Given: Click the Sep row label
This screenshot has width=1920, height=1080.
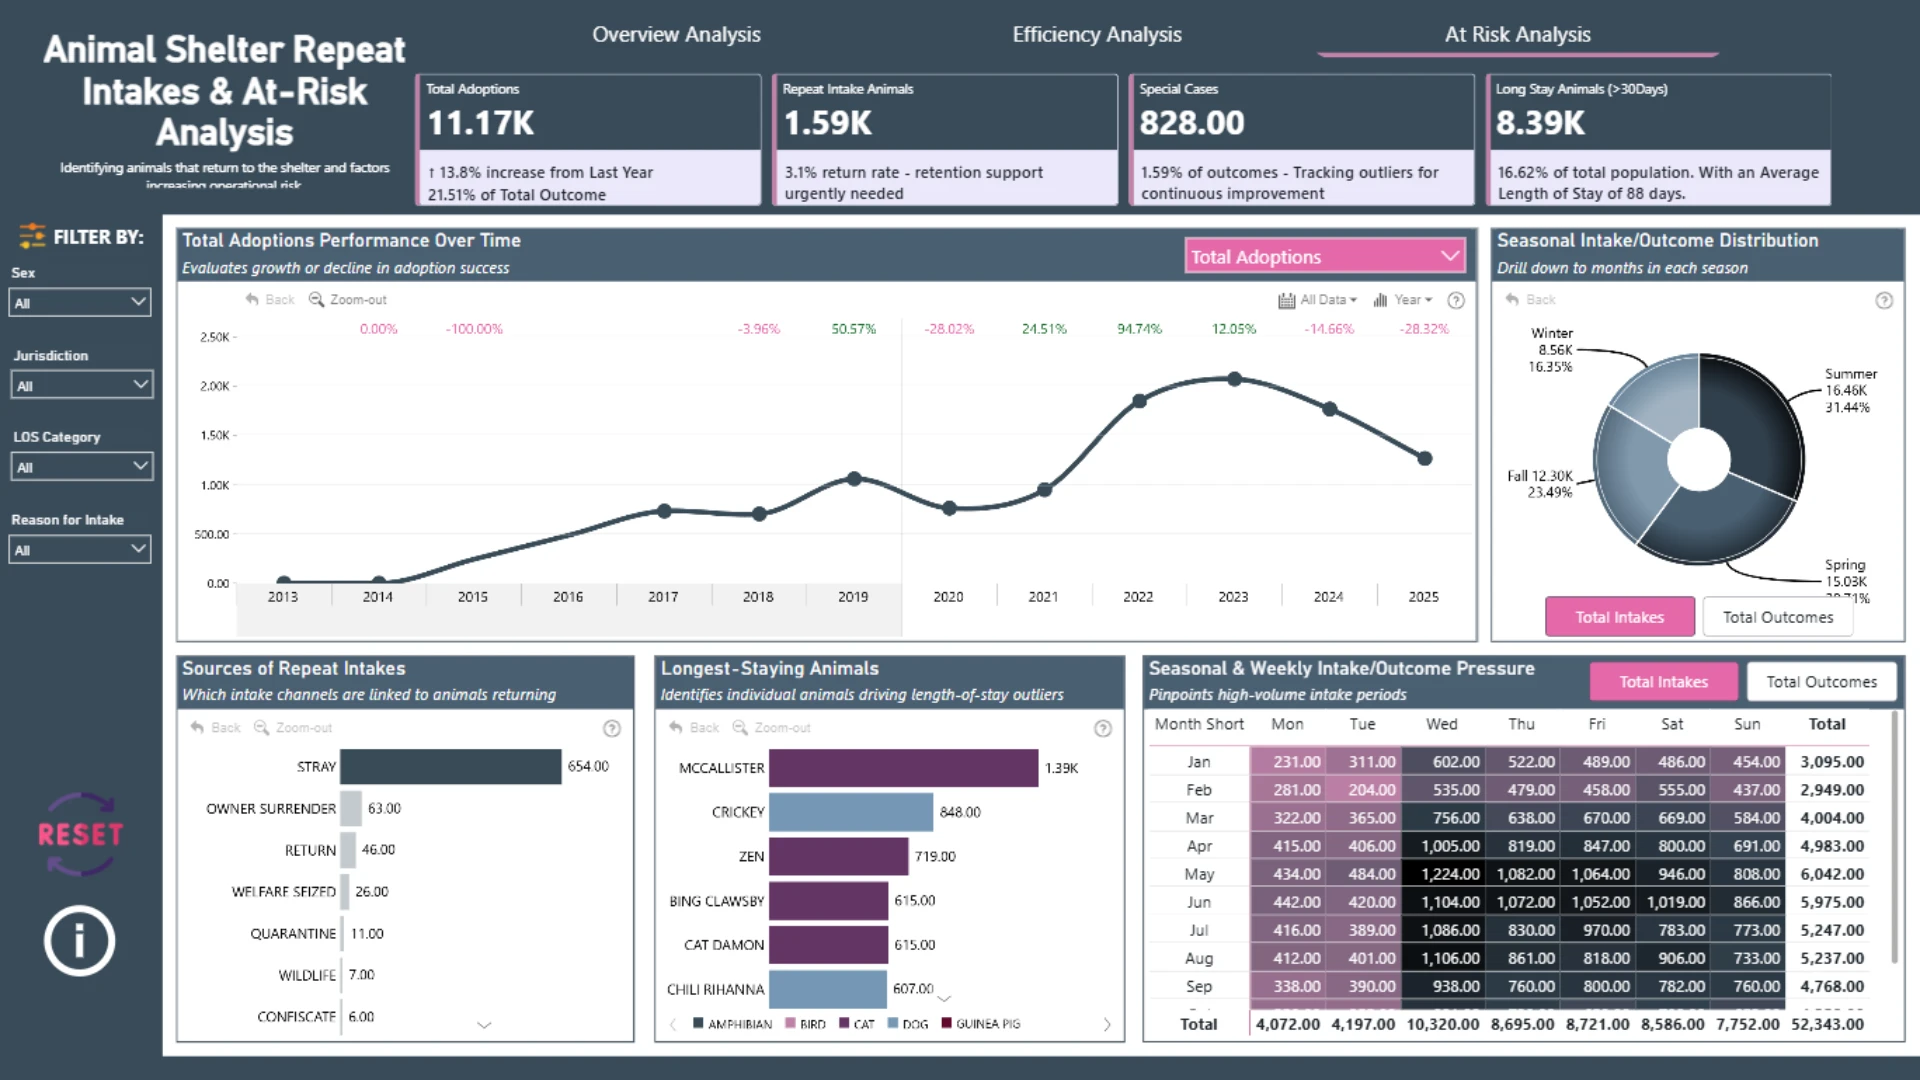Looking at the screenshot, I should click(1199, 986).
